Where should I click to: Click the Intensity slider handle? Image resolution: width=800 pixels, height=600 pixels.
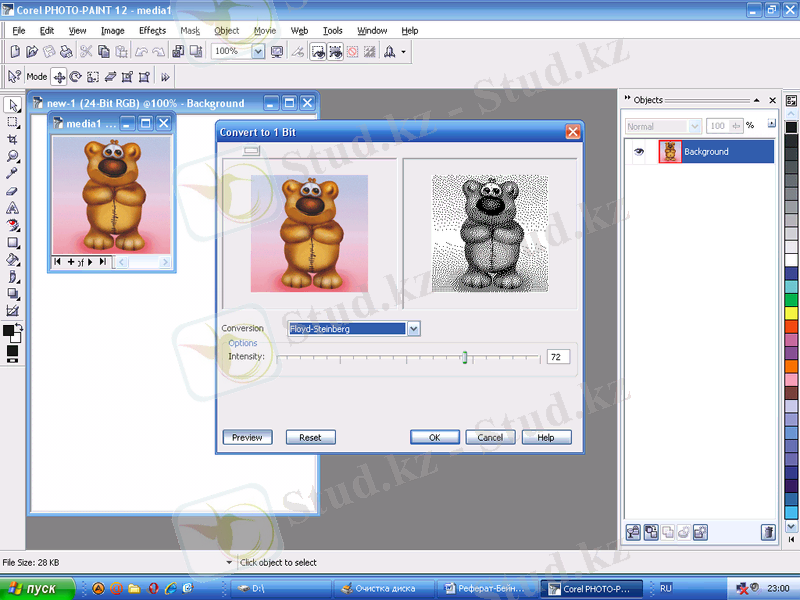465,357
